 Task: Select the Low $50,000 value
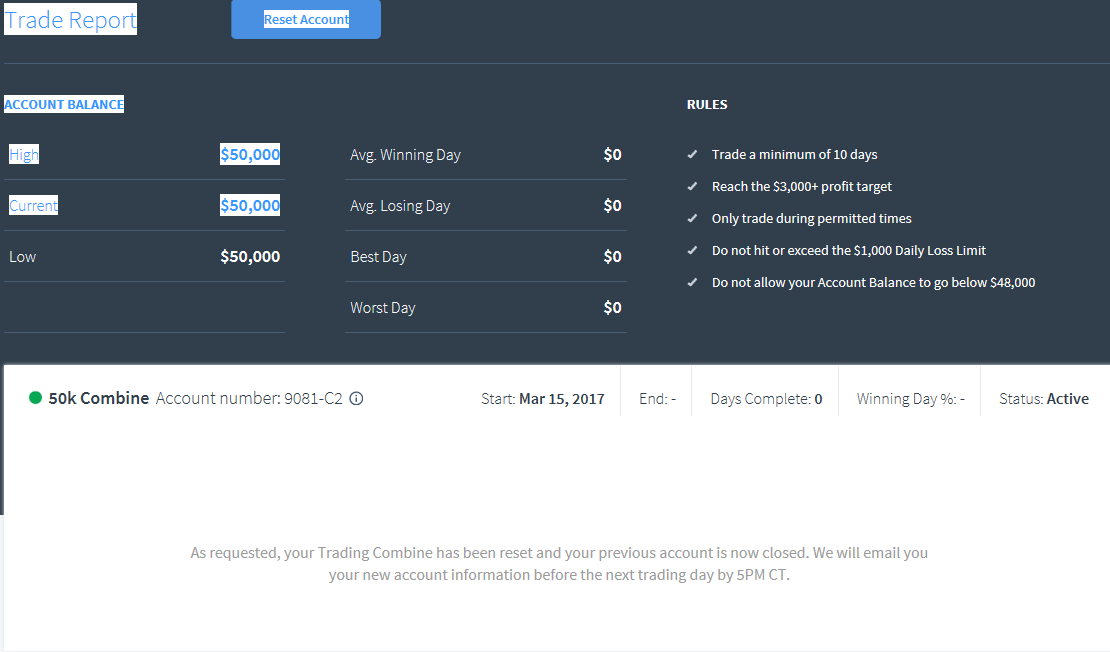click(x=250, y=256)
